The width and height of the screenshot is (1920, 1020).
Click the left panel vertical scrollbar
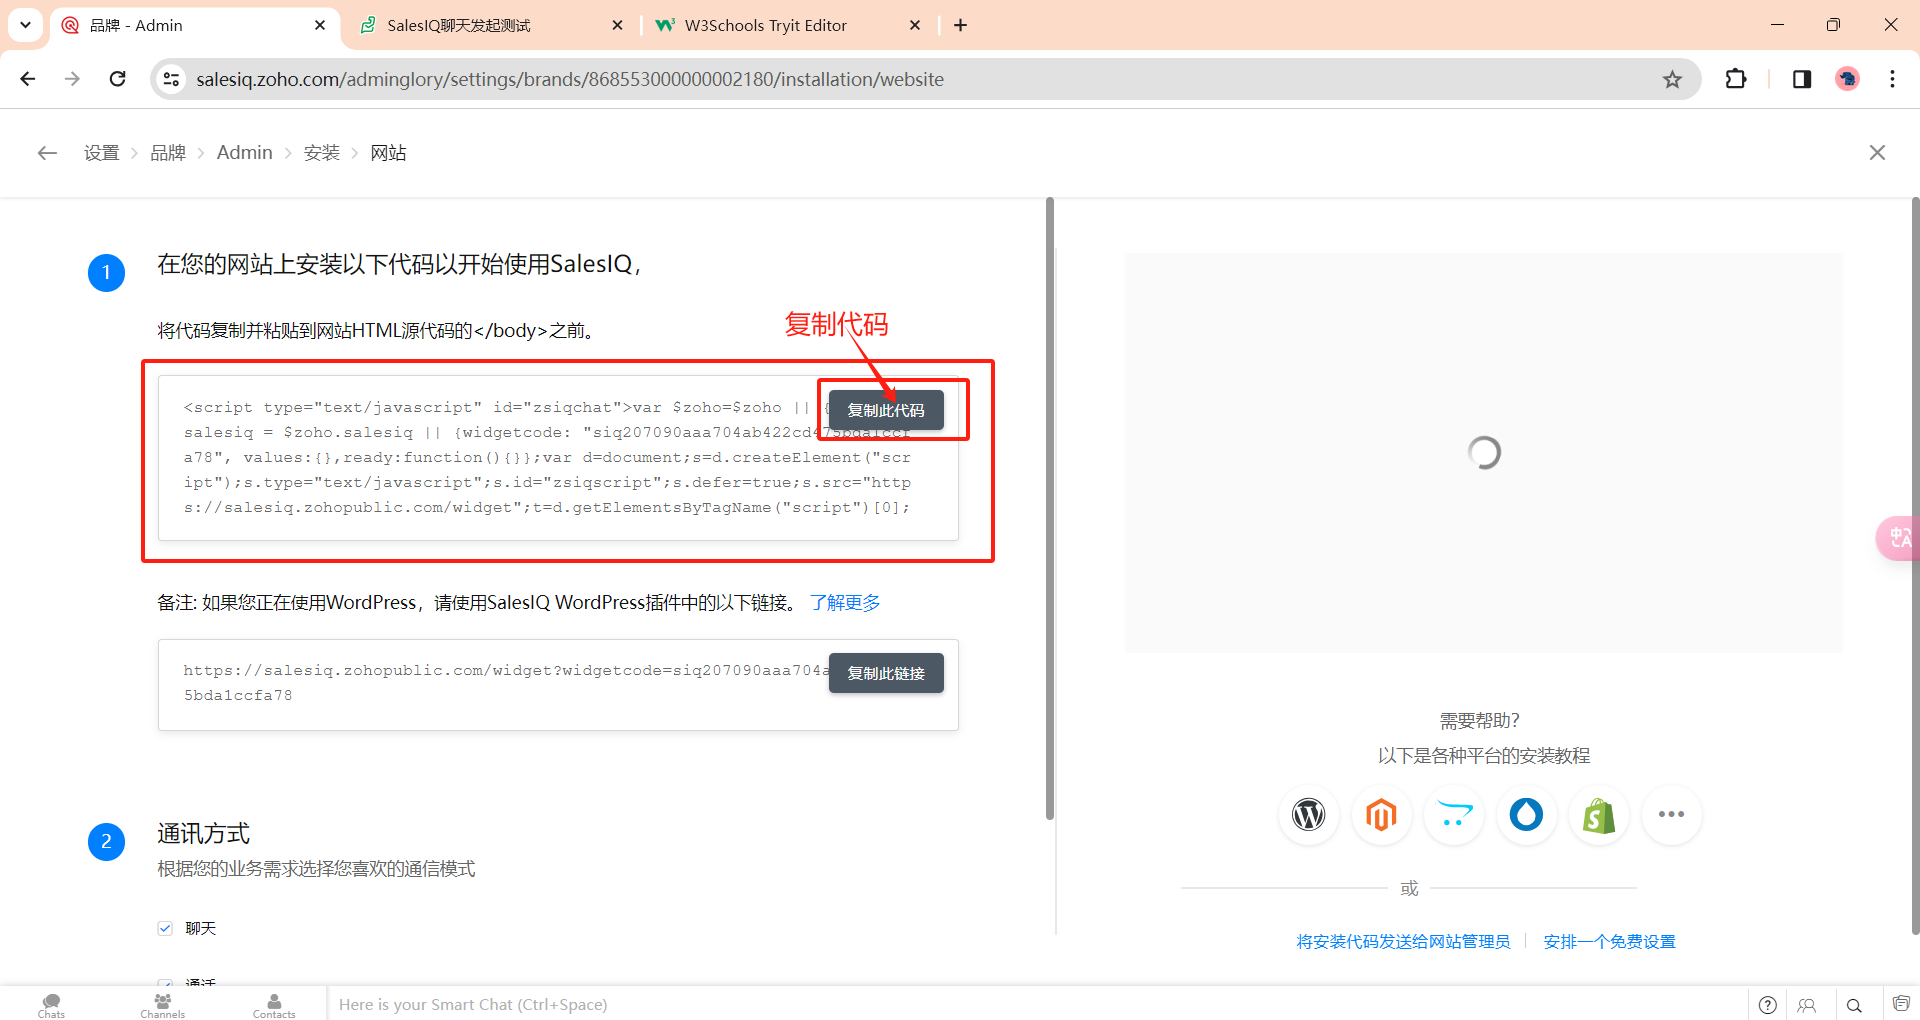(1049, 508)
